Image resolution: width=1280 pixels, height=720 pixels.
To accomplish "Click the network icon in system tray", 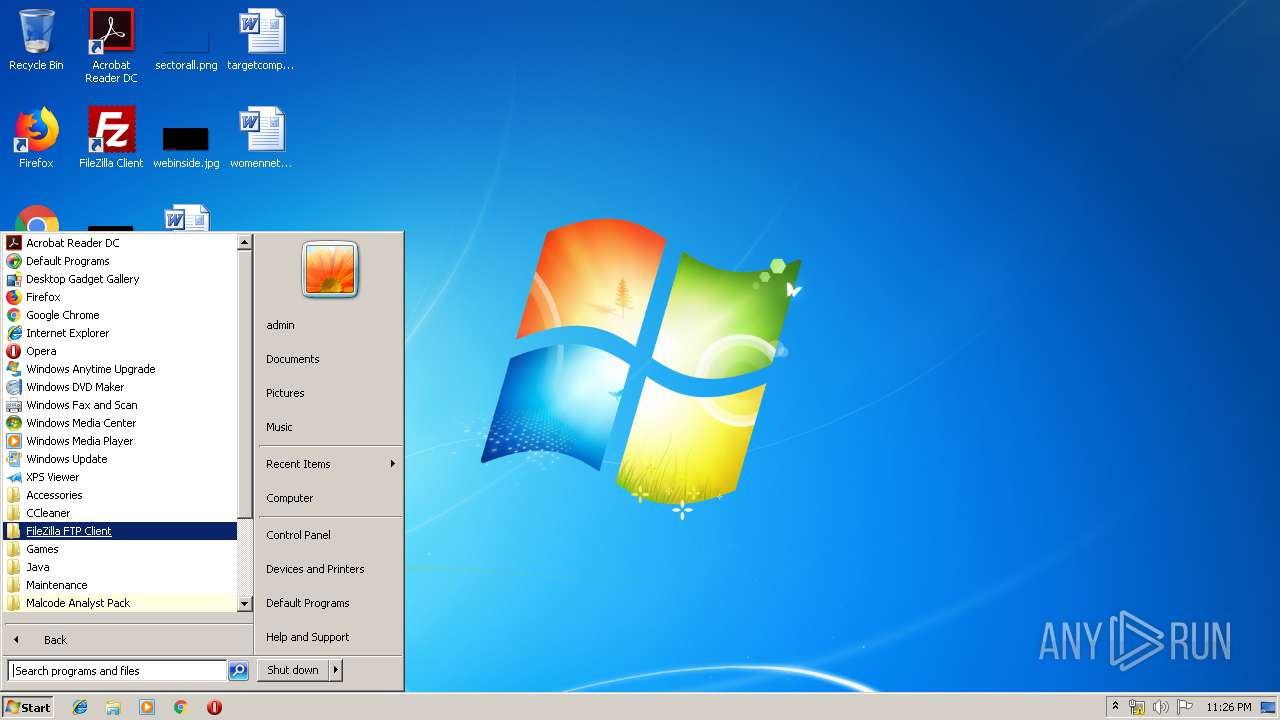I will tap(1137, 707).
